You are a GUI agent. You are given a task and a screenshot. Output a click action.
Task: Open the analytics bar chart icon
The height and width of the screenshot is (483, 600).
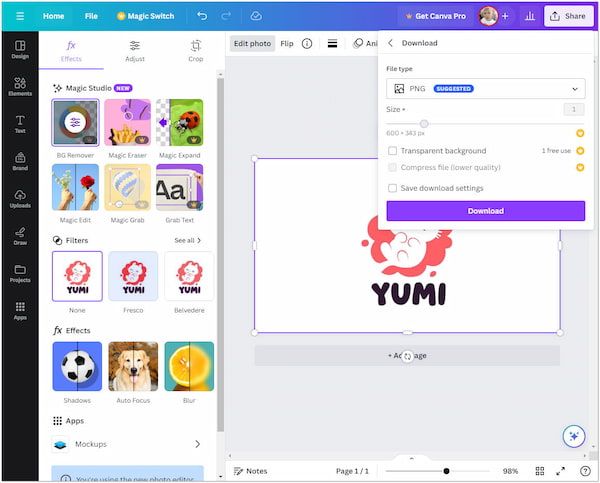coord(530,16)
